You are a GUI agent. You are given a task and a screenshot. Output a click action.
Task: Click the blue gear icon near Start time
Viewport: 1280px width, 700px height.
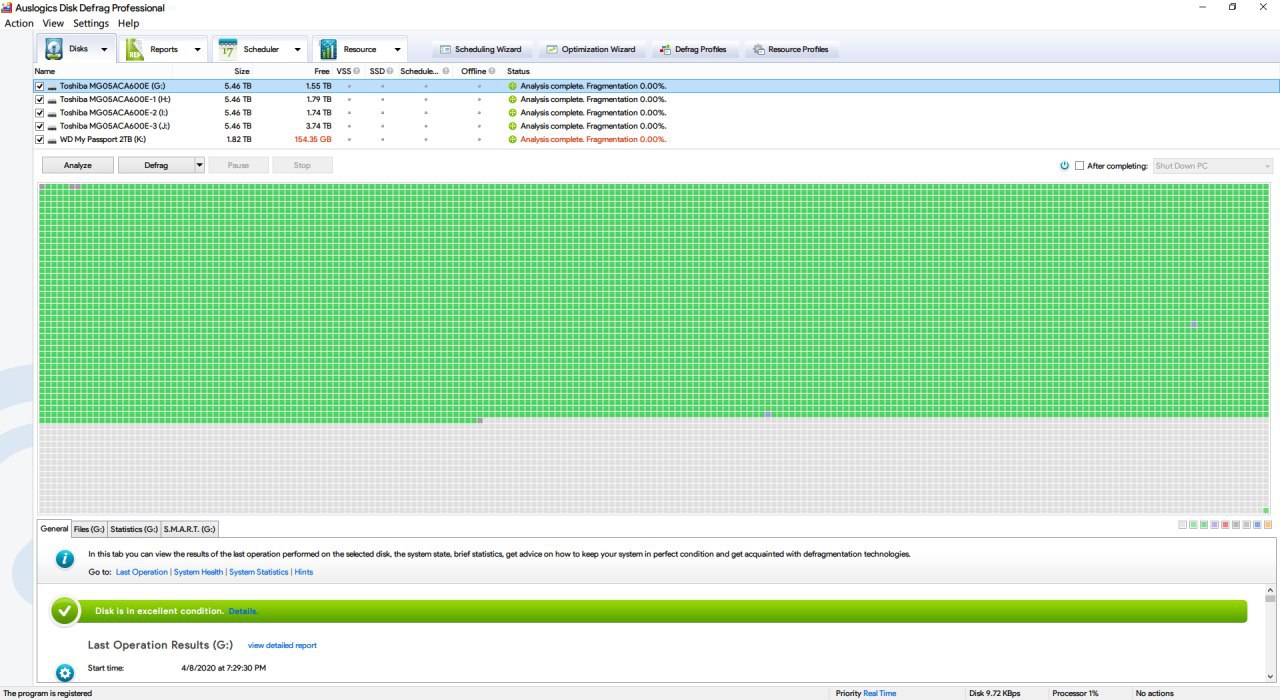(65, 673)
